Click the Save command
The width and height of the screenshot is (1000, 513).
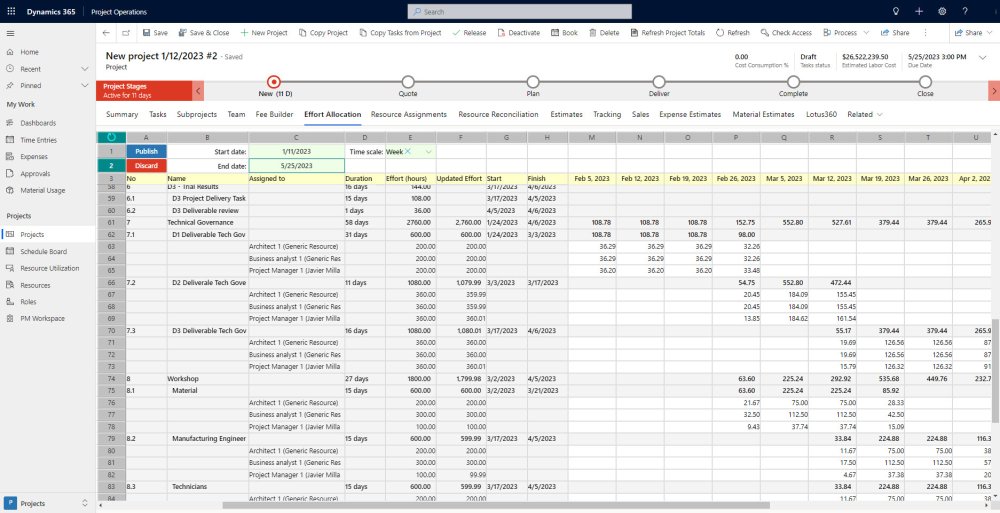pos(155,33)
